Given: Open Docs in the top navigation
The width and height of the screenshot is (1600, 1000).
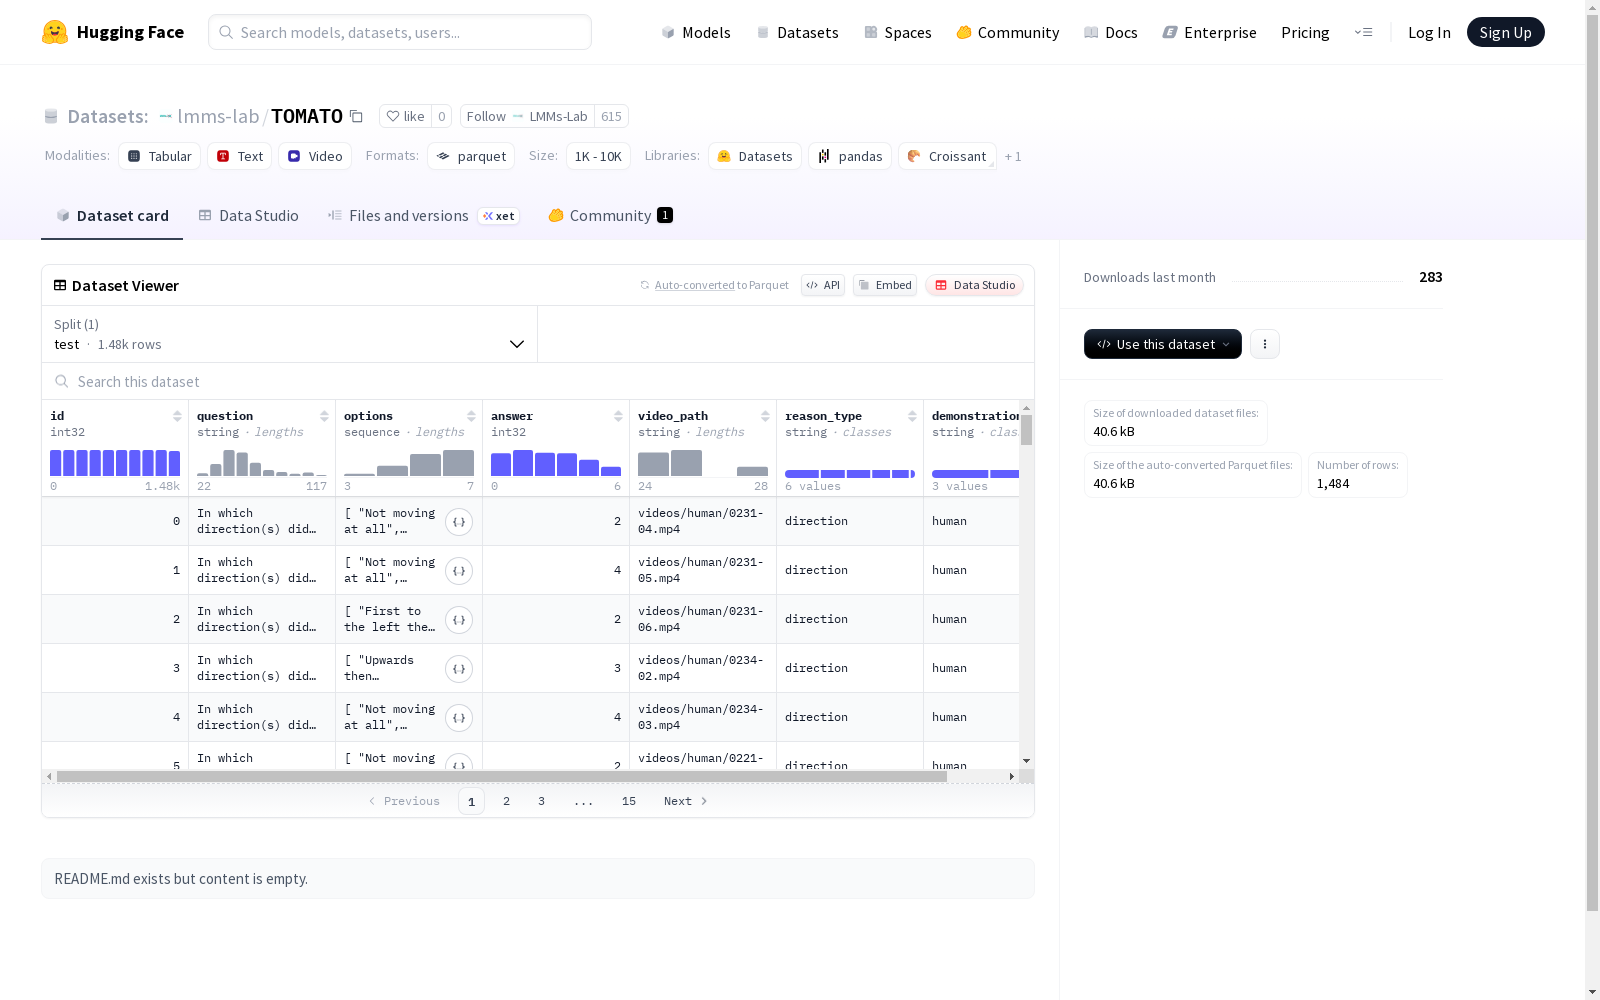Looking at the screenshot, I should 1111,32.
